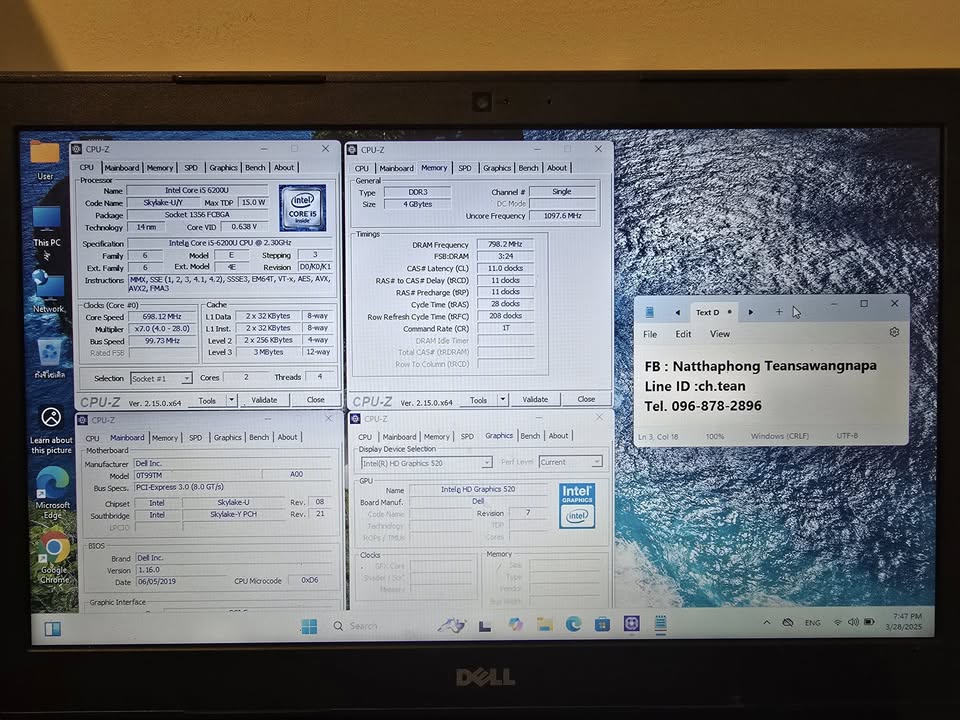
Task: Open Notepad settings gear
Action: coord(894,332)
